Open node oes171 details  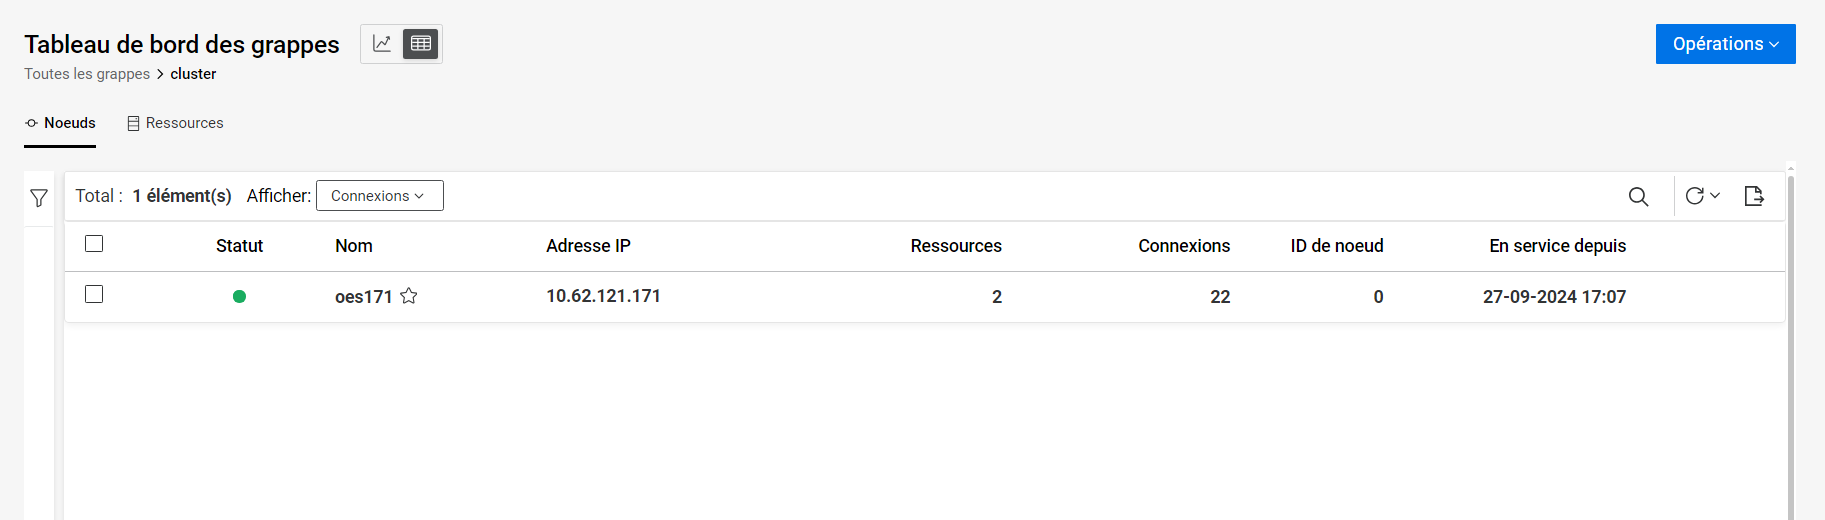(x=363, y=297)
